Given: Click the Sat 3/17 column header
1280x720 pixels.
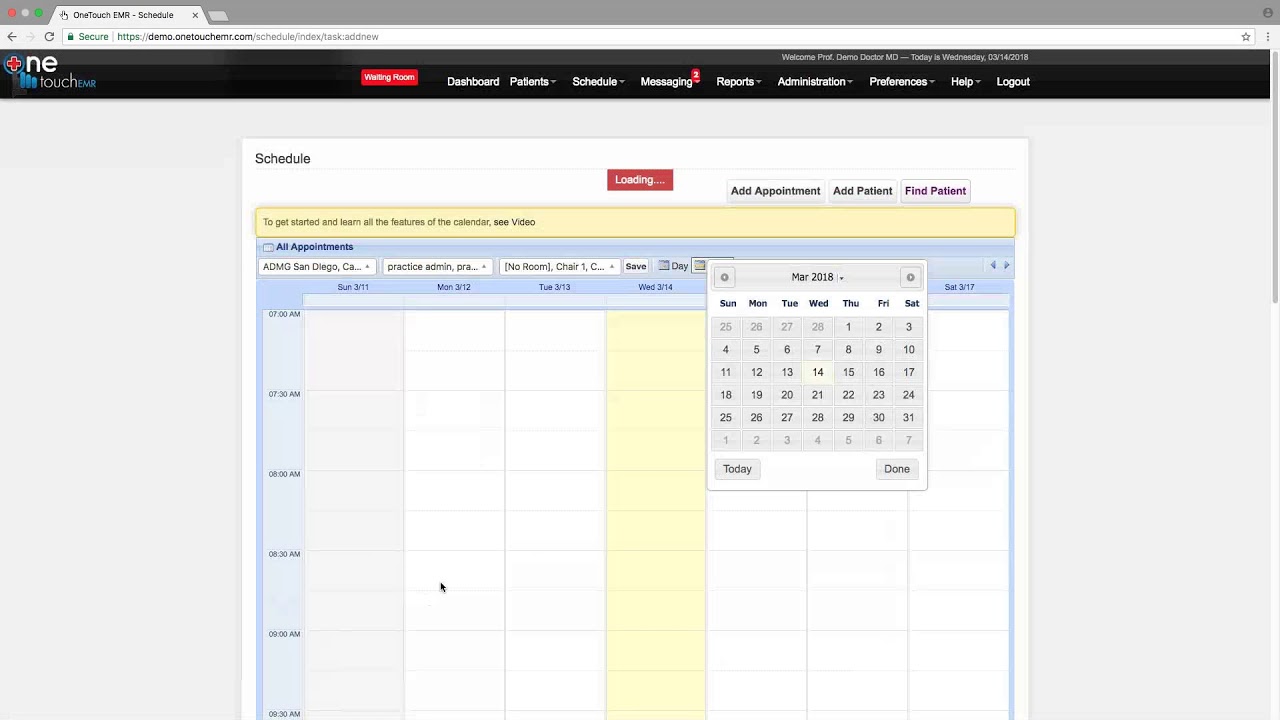Looking at the screenshot, I should click(x=959, y=287).
